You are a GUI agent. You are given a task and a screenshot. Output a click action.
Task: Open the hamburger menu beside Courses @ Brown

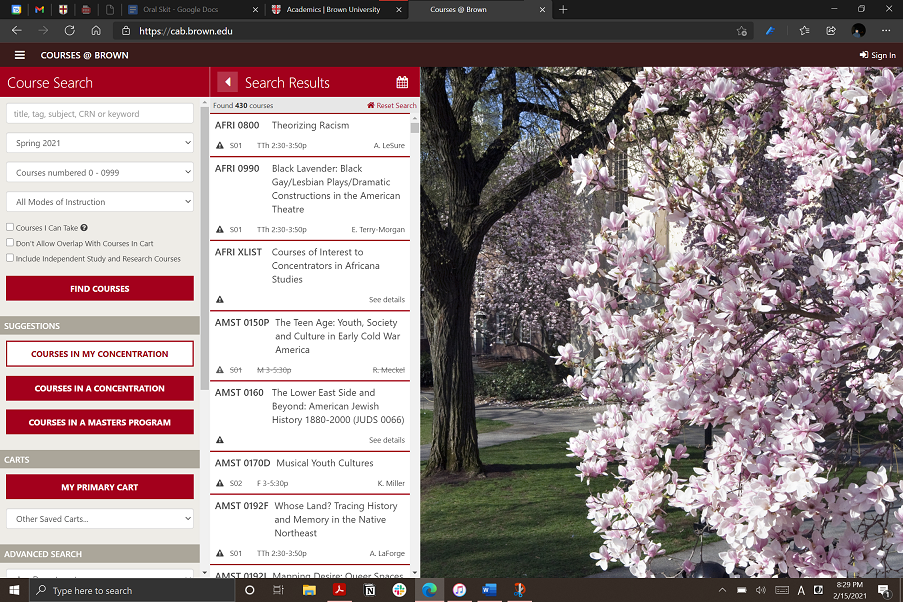pyautogui.click(x=20, y=55)
